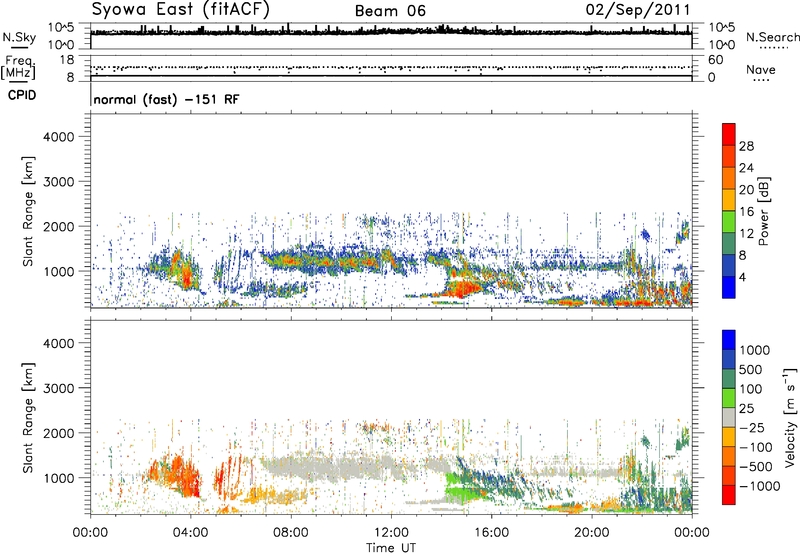This screenshot has width=800, height=554.
Task: Click the '-1000' velocity colorbar tick
Action: [x=759, y=486]
